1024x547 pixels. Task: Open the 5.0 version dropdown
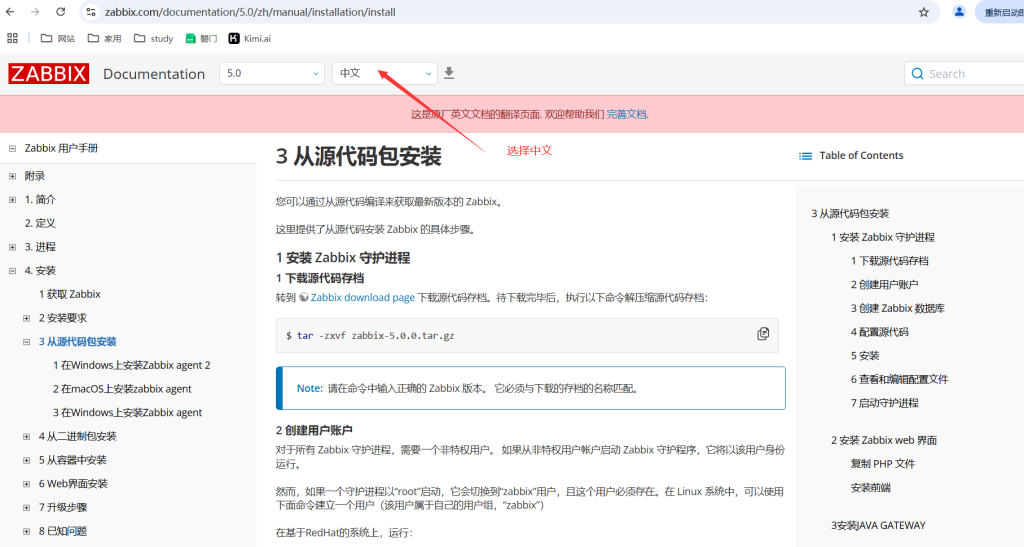(272, 73)
